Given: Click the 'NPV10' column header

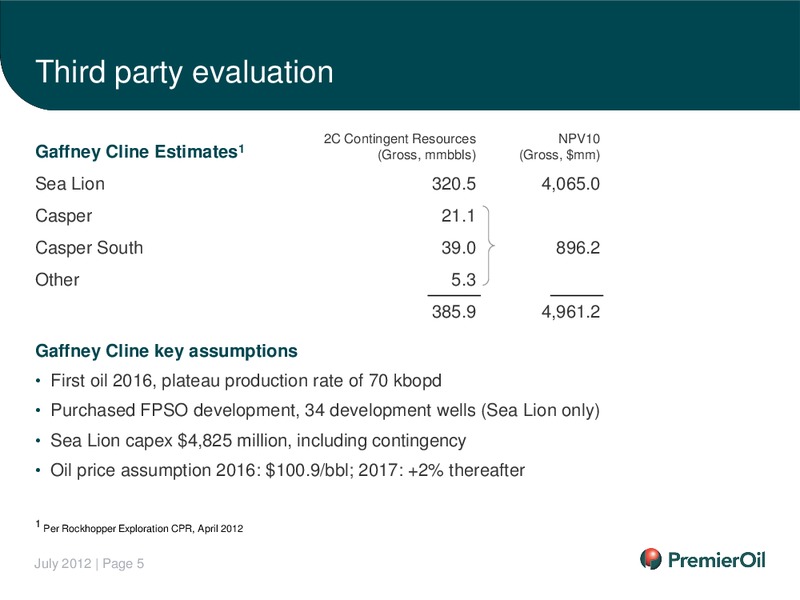Looking at the screenshot, I should 579,139.
